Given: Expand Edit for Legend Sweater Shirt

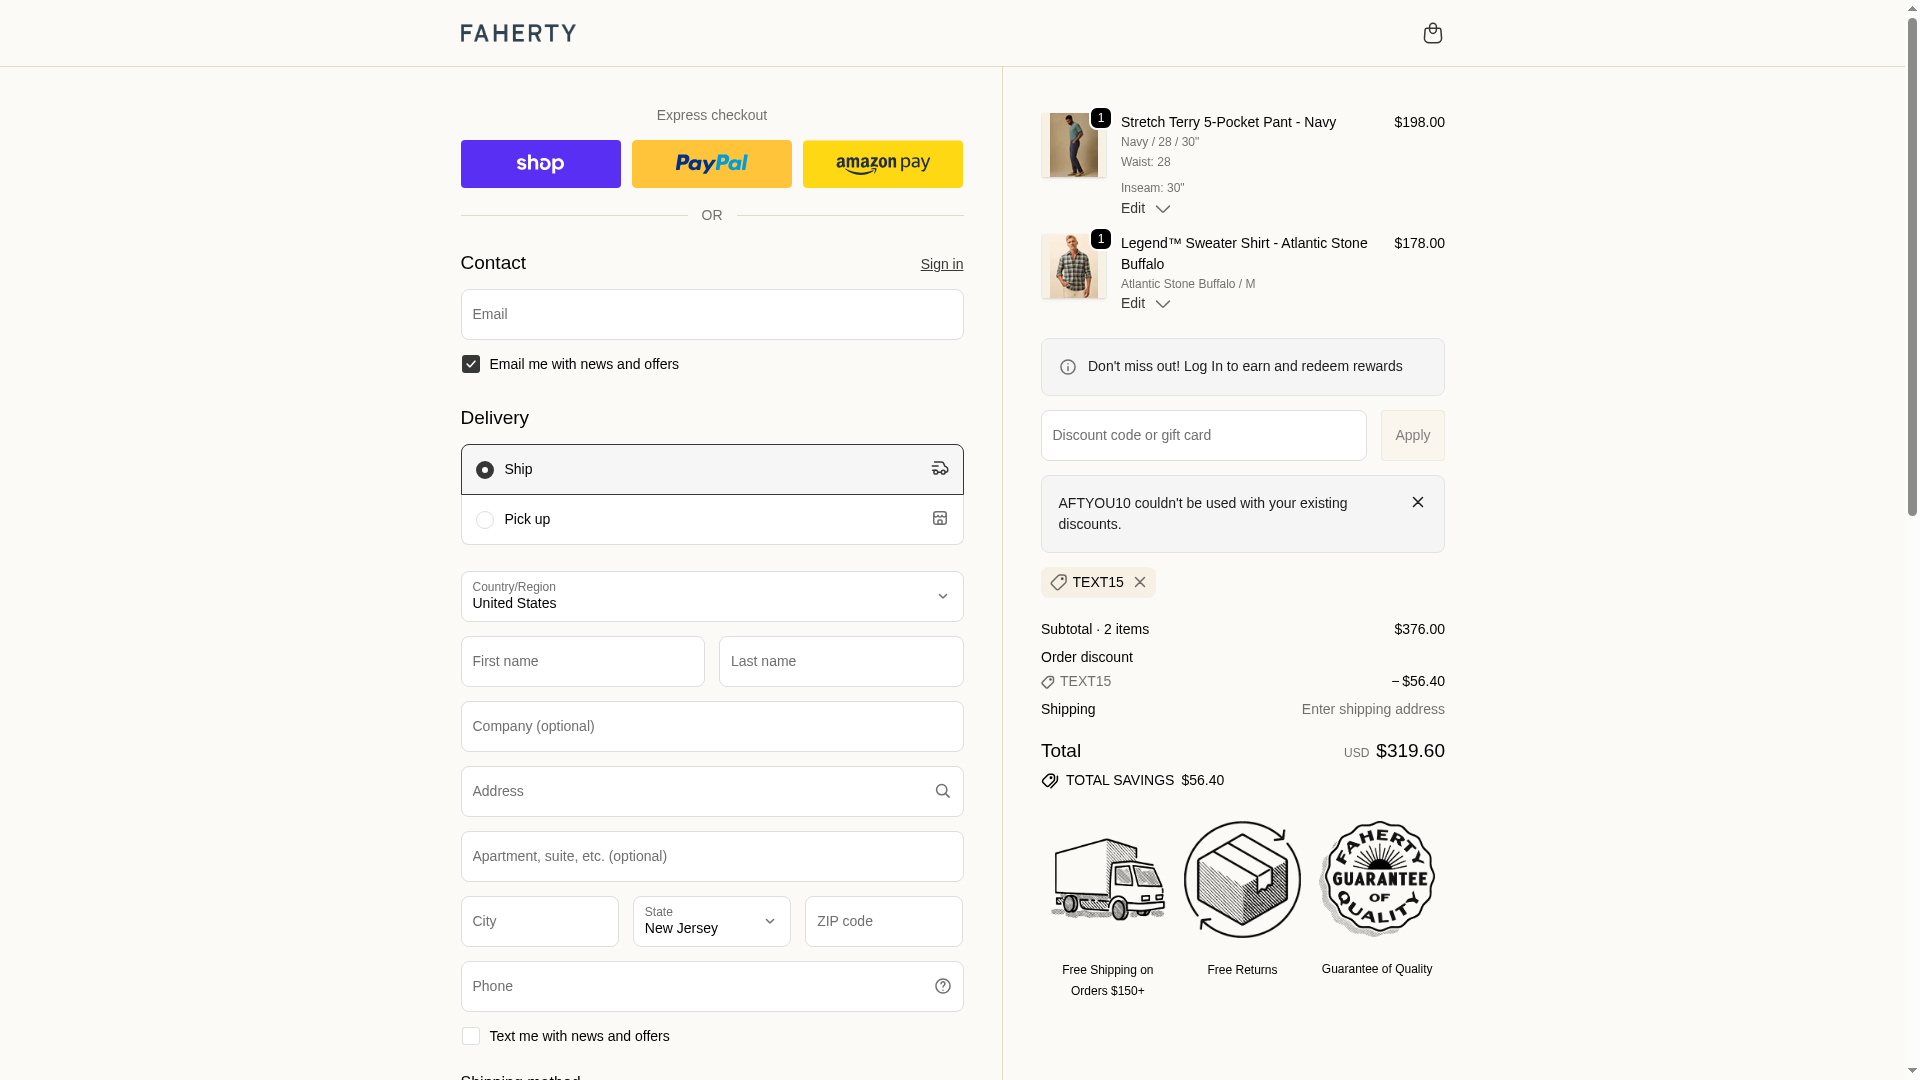Looking at the screenshot, I should (1145, 303).
